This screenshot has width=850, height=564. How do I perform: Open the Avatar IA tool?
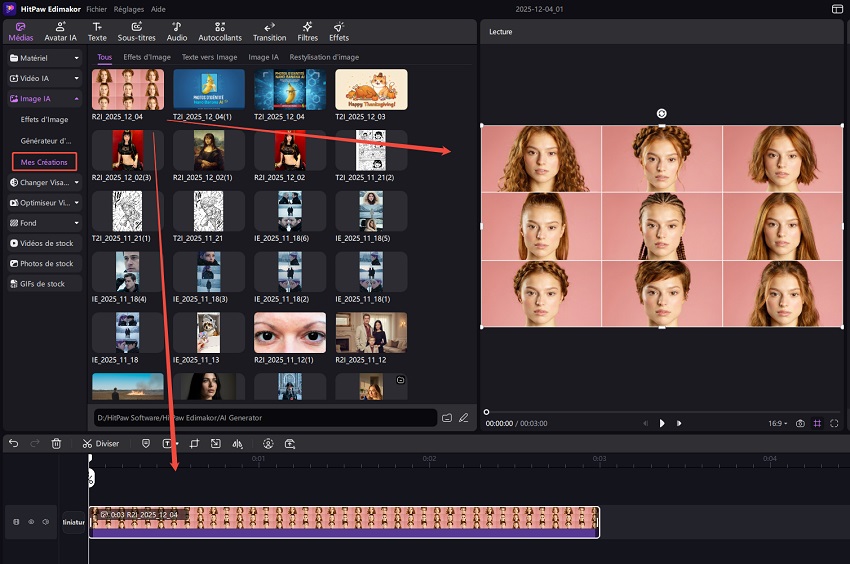coord(60,32)
